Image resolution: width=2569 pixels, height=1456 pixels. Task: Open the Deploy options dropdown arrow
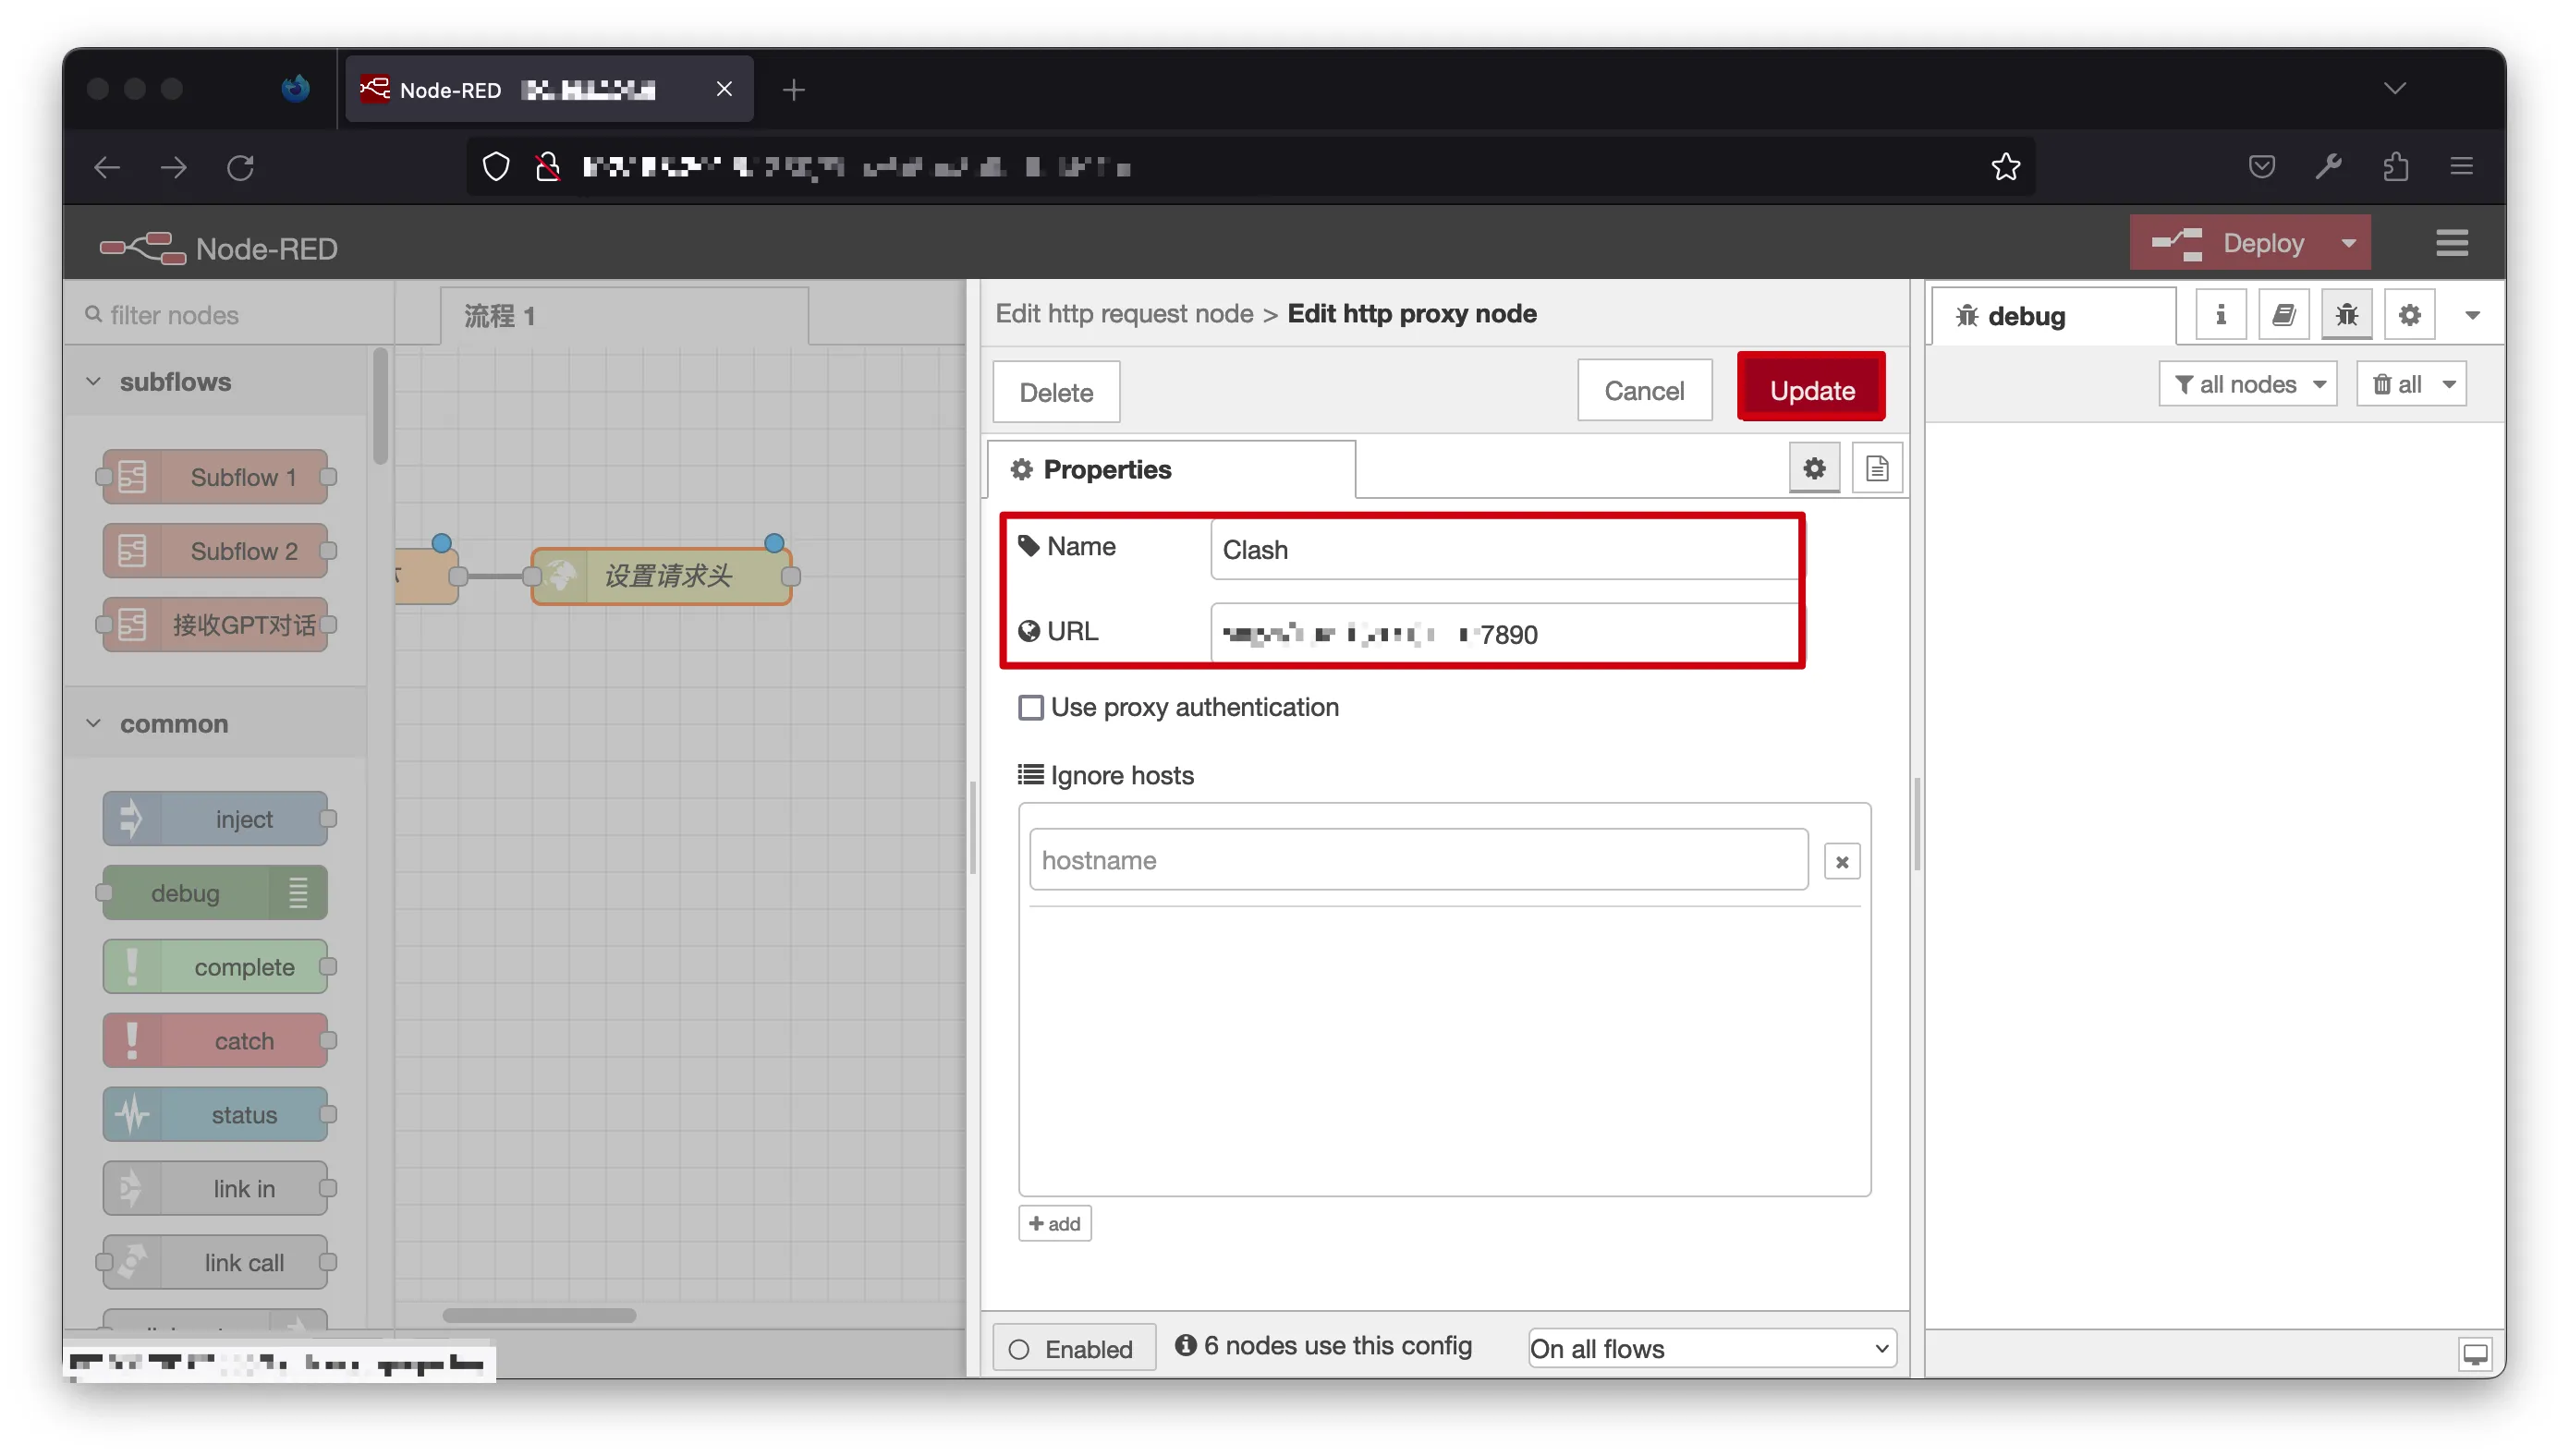[x=2348, y=243]
